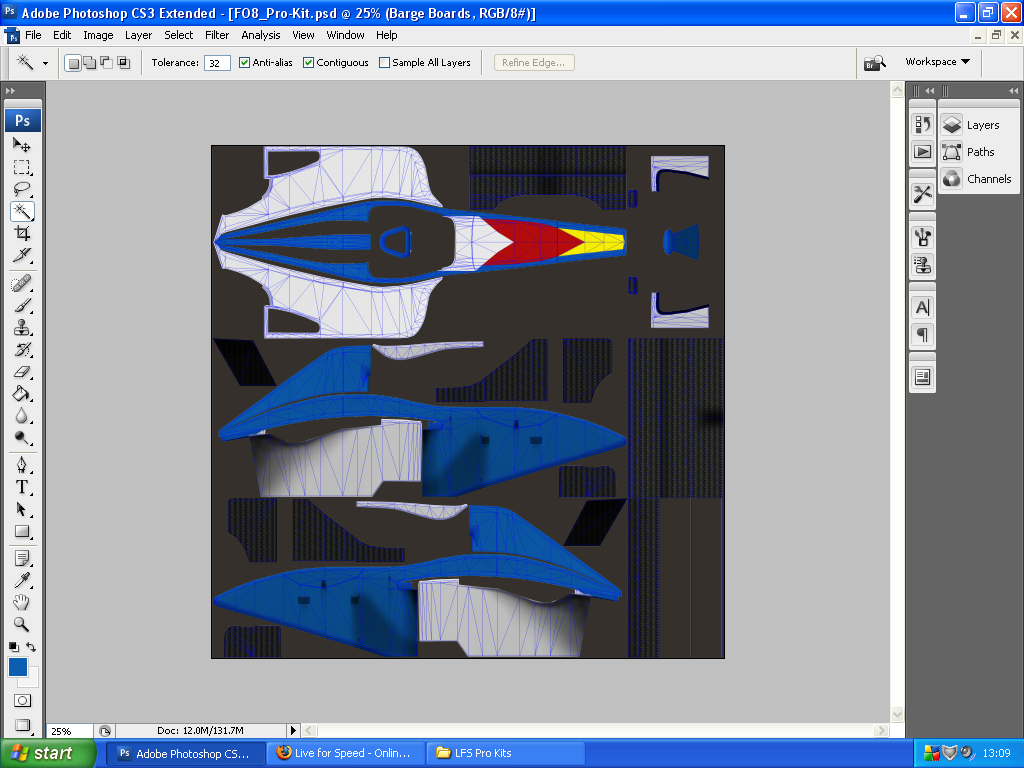Screen dimensions: 1024x768
Task: Swap foreground and background colors
Action: [31, 647]
